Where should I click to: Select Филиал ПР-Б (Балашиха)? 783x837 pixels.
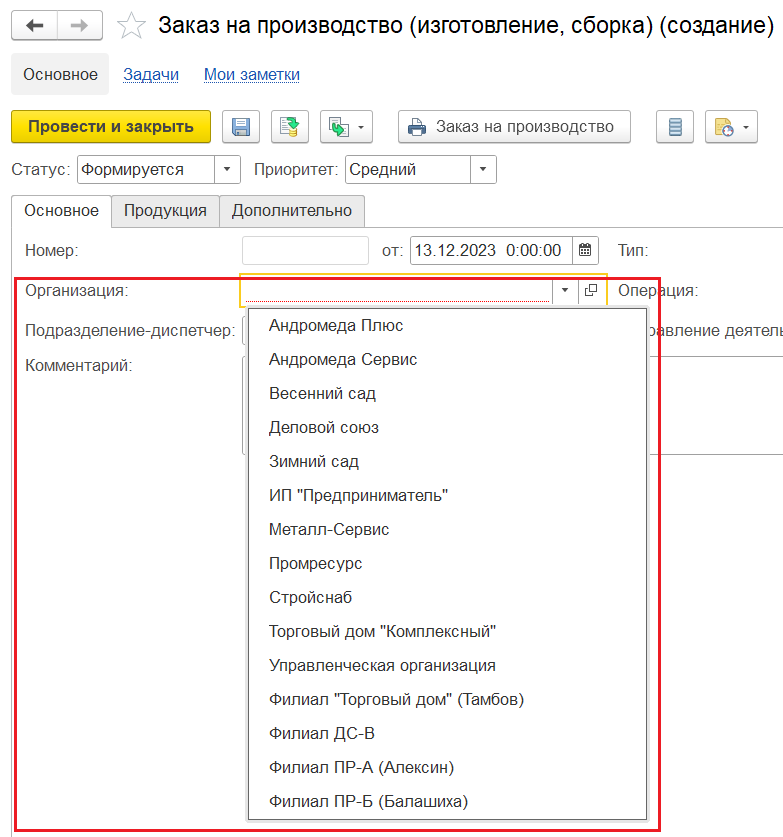(447, 801)
